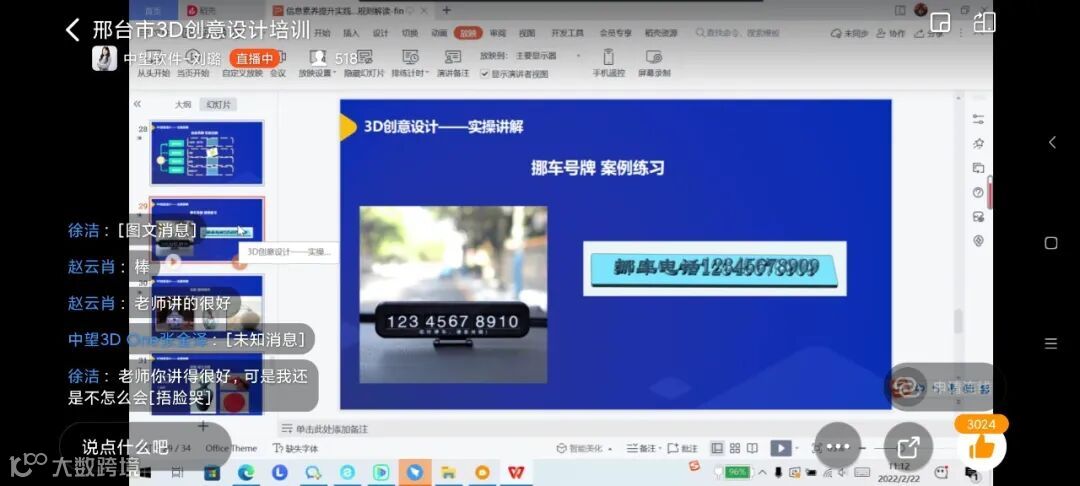Viewport: 1080px width, 486px height.
Task: Open WPS Office from taskbar
Action: 516,472
